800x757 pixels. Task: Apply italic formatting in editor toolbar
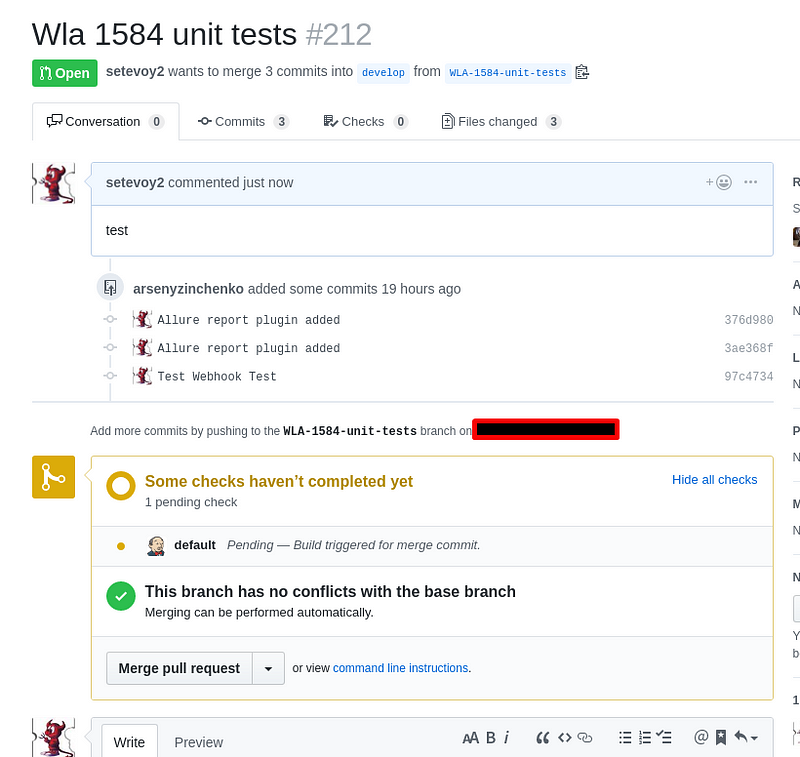(x=506, y=738)
